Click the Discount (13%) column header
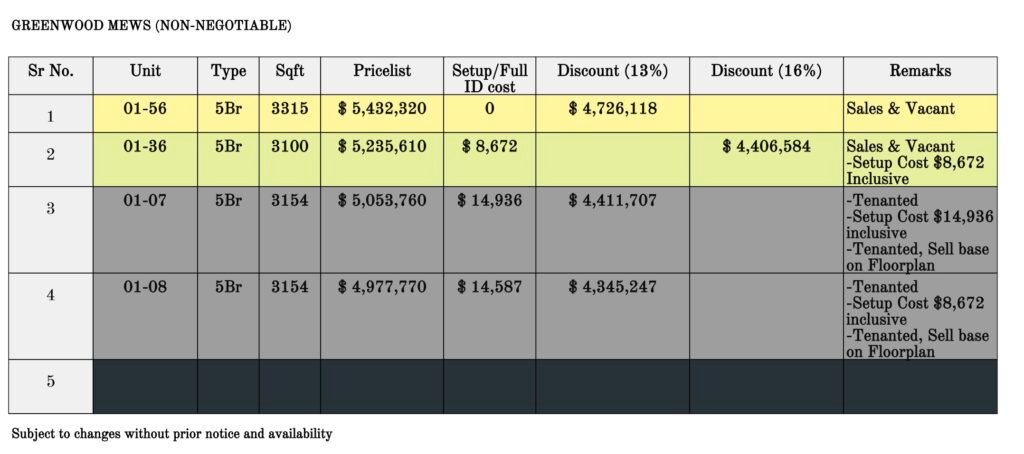The height and width of the screenshot is (454, 1024). point(613,76)
